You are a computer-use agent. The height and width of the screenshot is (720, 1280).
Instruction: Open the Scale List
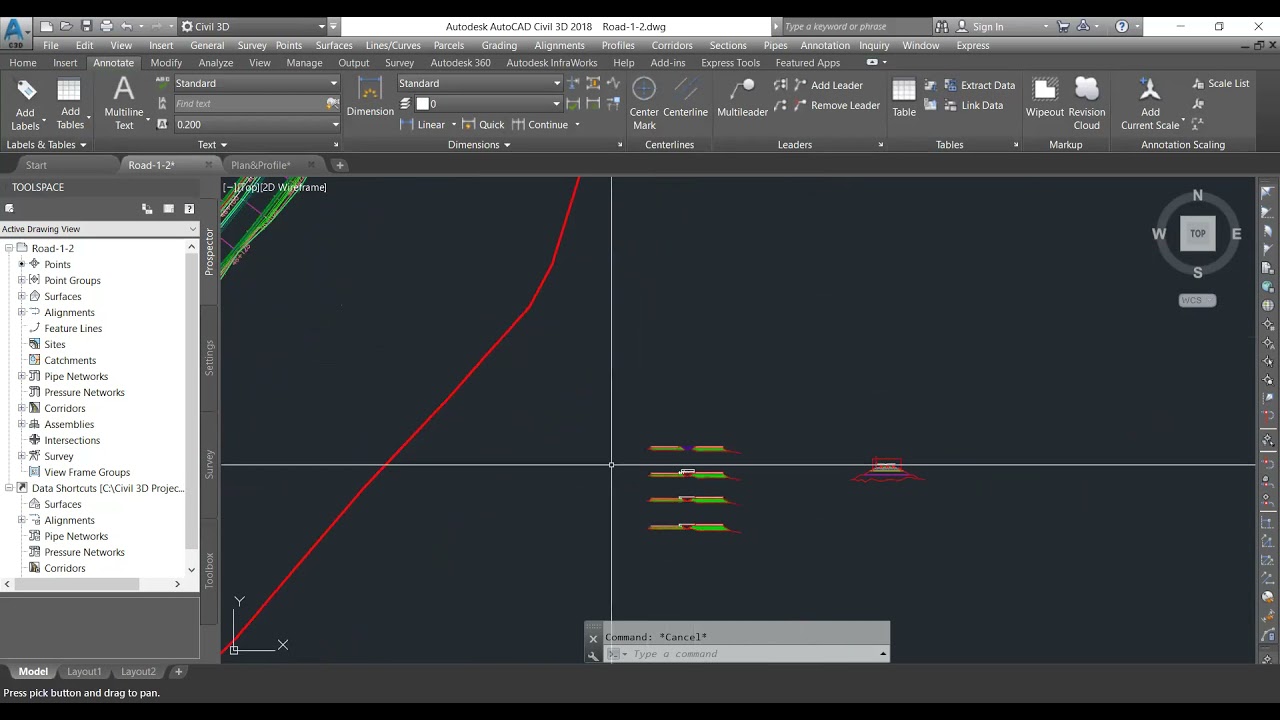[x=1220, y=83]
